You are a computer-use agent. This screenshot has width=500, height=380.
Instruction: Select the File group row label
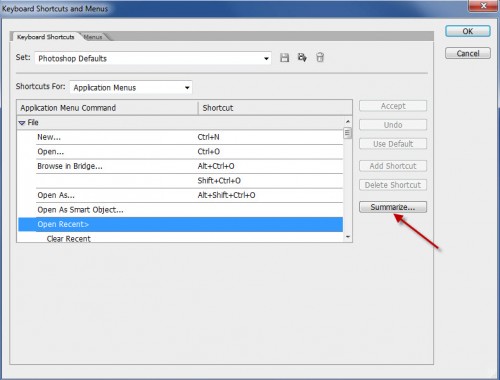coord(33,123)
